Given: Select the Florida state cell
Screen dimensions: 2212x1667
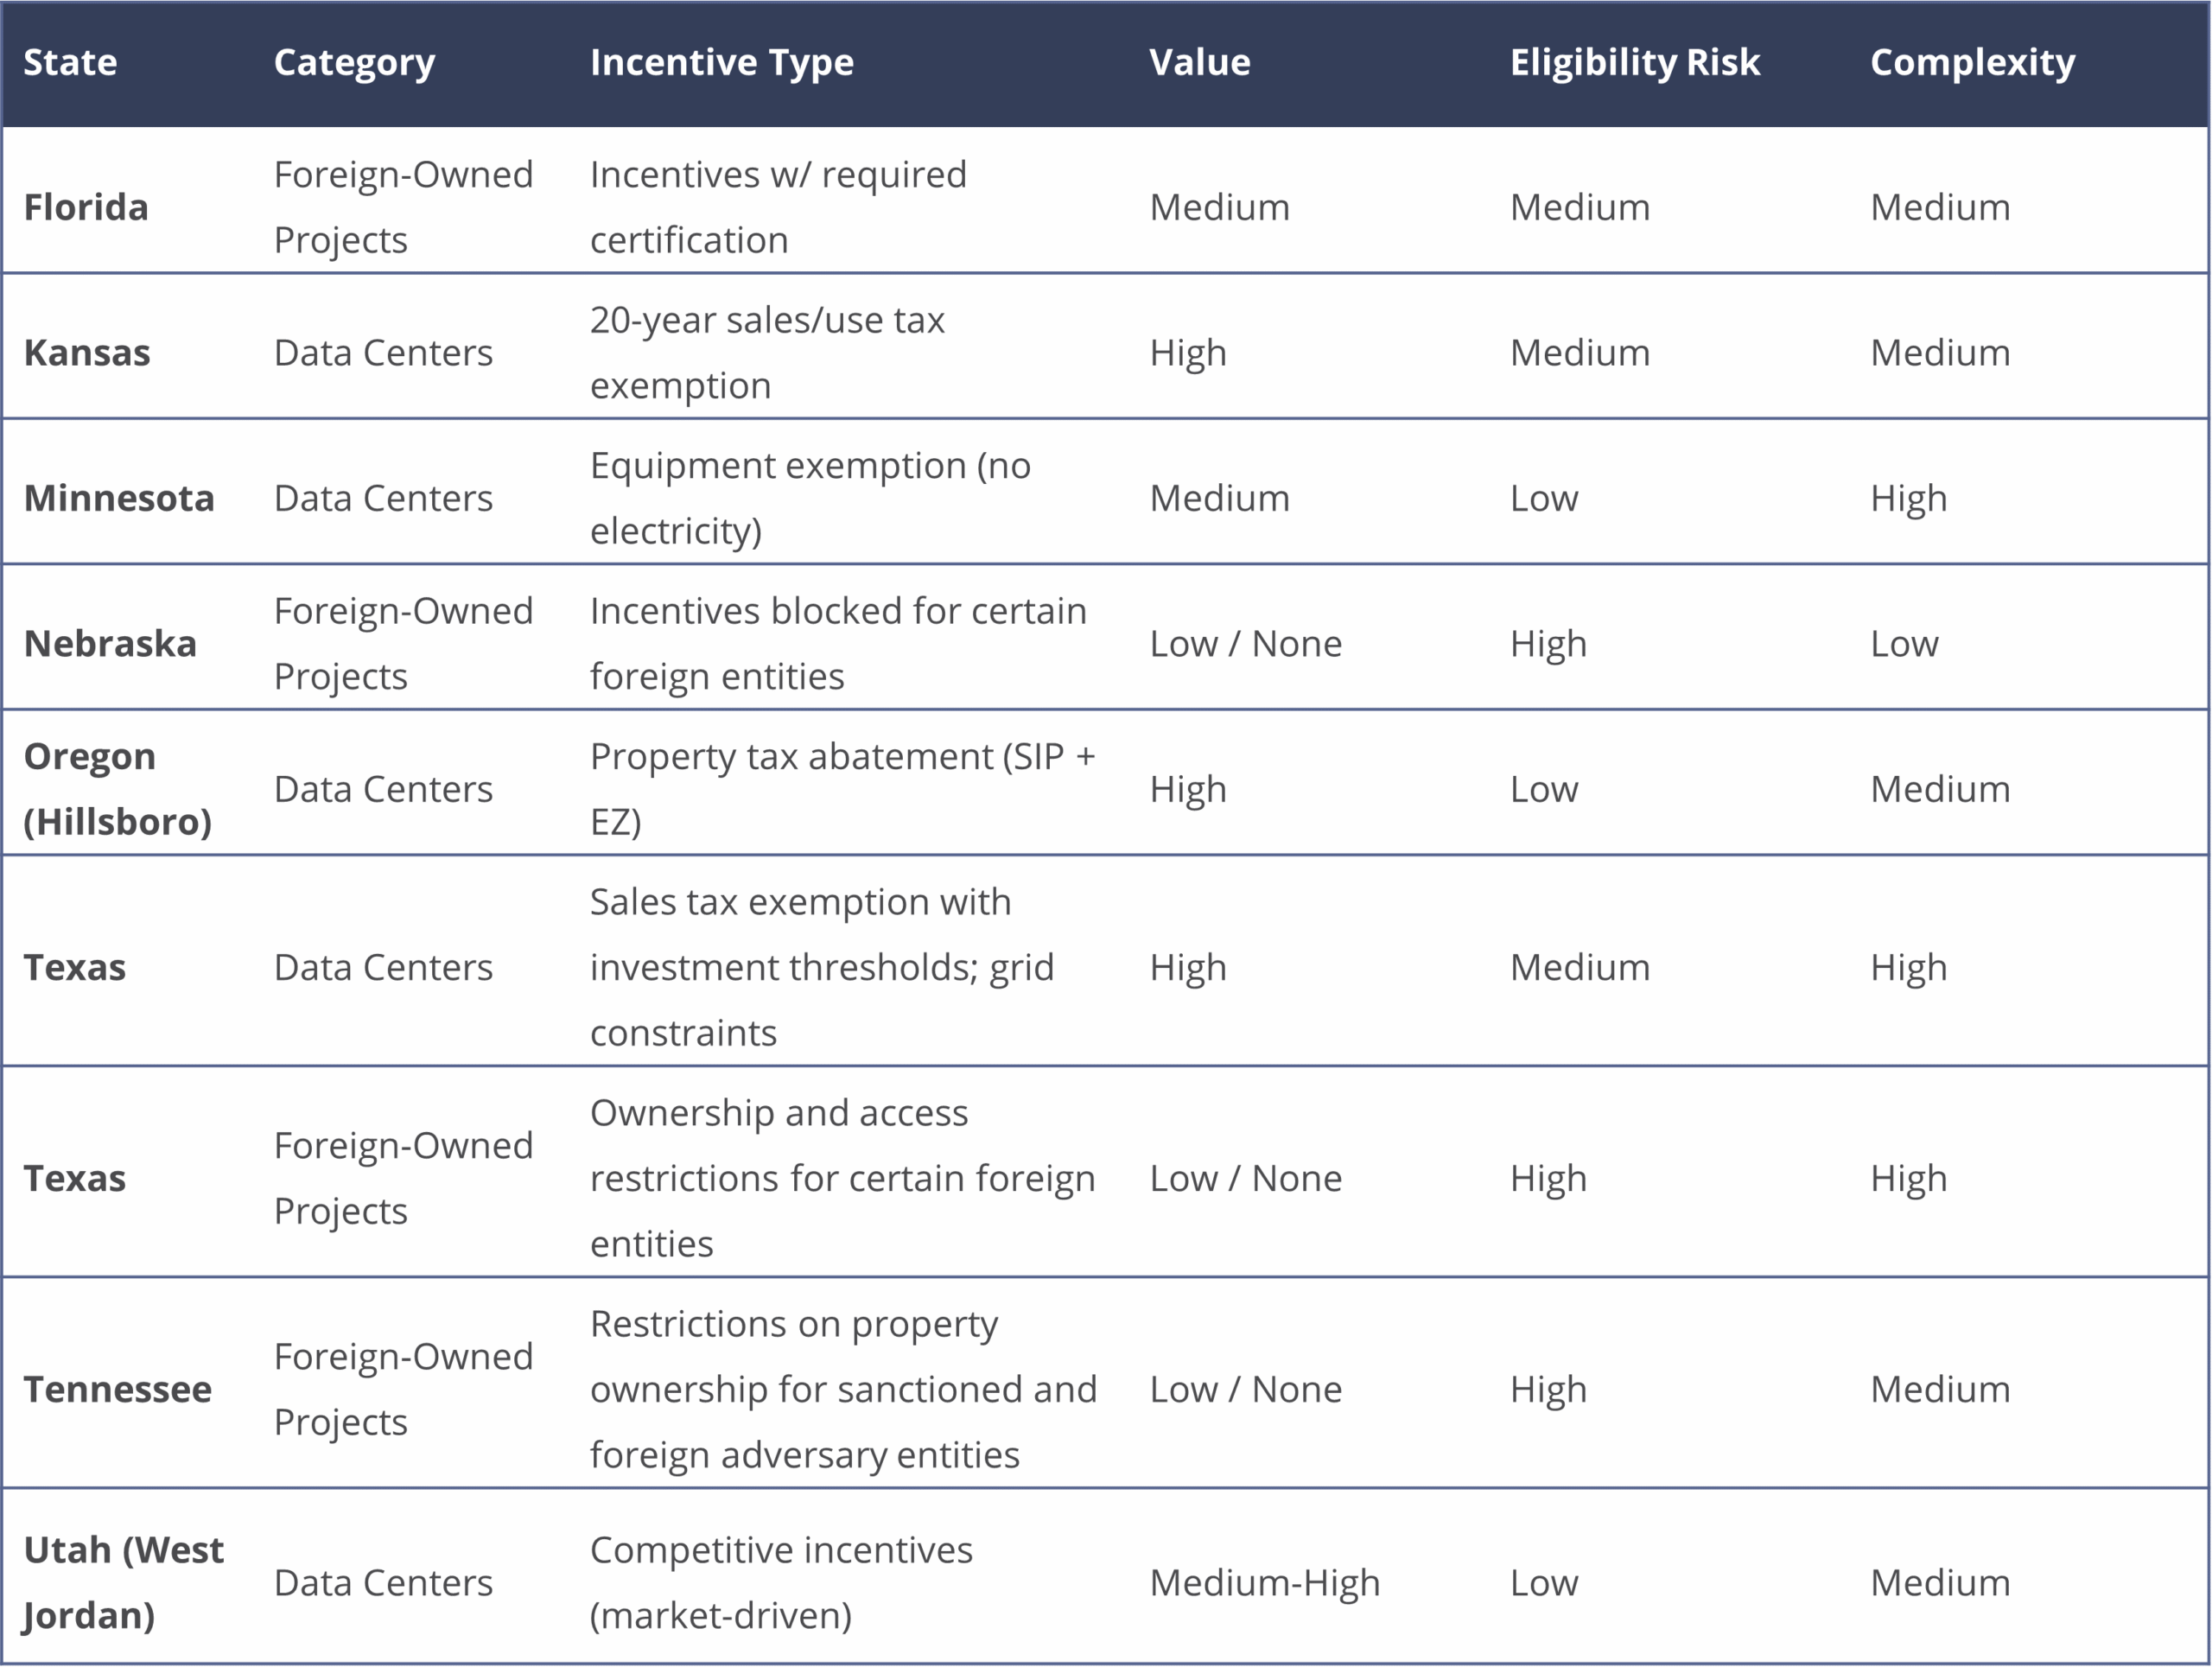Looking at the screenshot, I should point(86,207).
